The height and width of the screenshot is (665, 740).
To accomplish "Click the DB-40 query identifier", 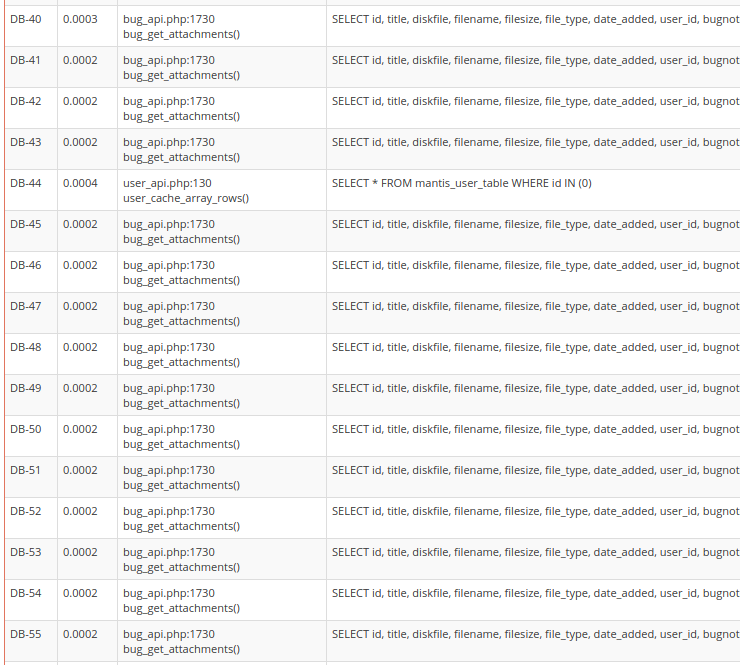I will click(26, 19).
